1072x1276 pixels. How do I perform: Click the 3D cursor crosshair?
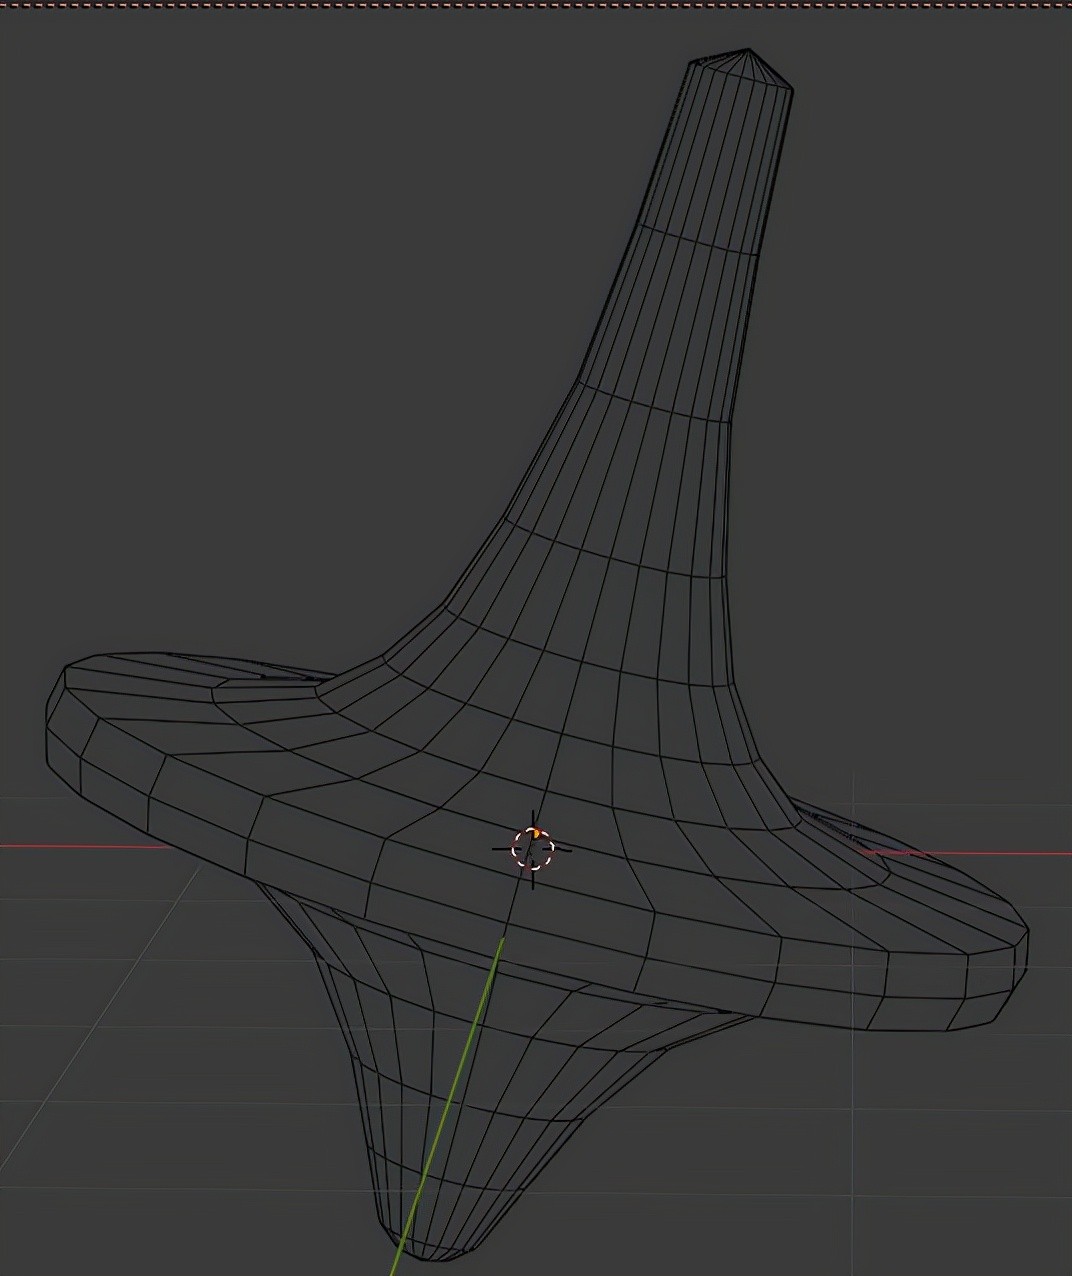pos(533,848)
